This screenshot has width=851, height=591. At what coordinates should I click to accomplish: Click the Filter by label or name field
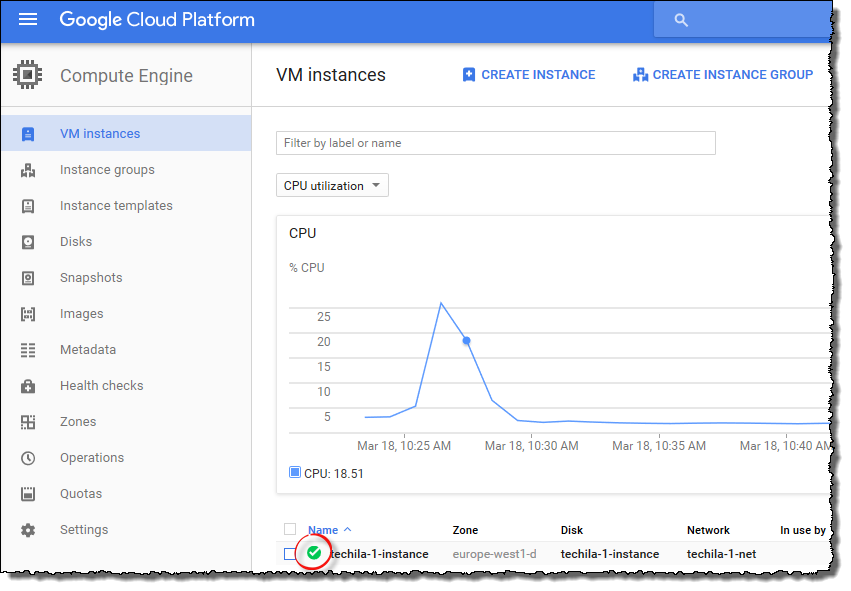[495, 143]
